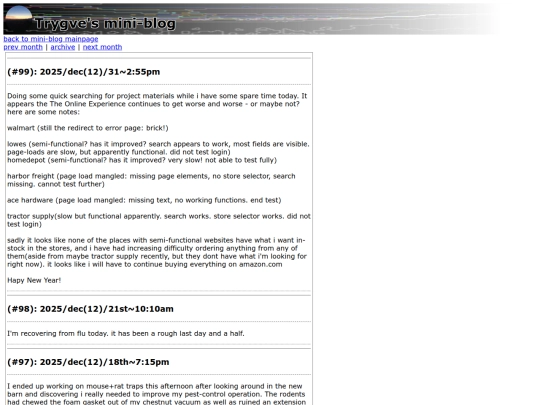The image size is (540, 405).
Task: Click the tractor supply slow but functional note
Action: pyautogui.click(x=159, y=220)
